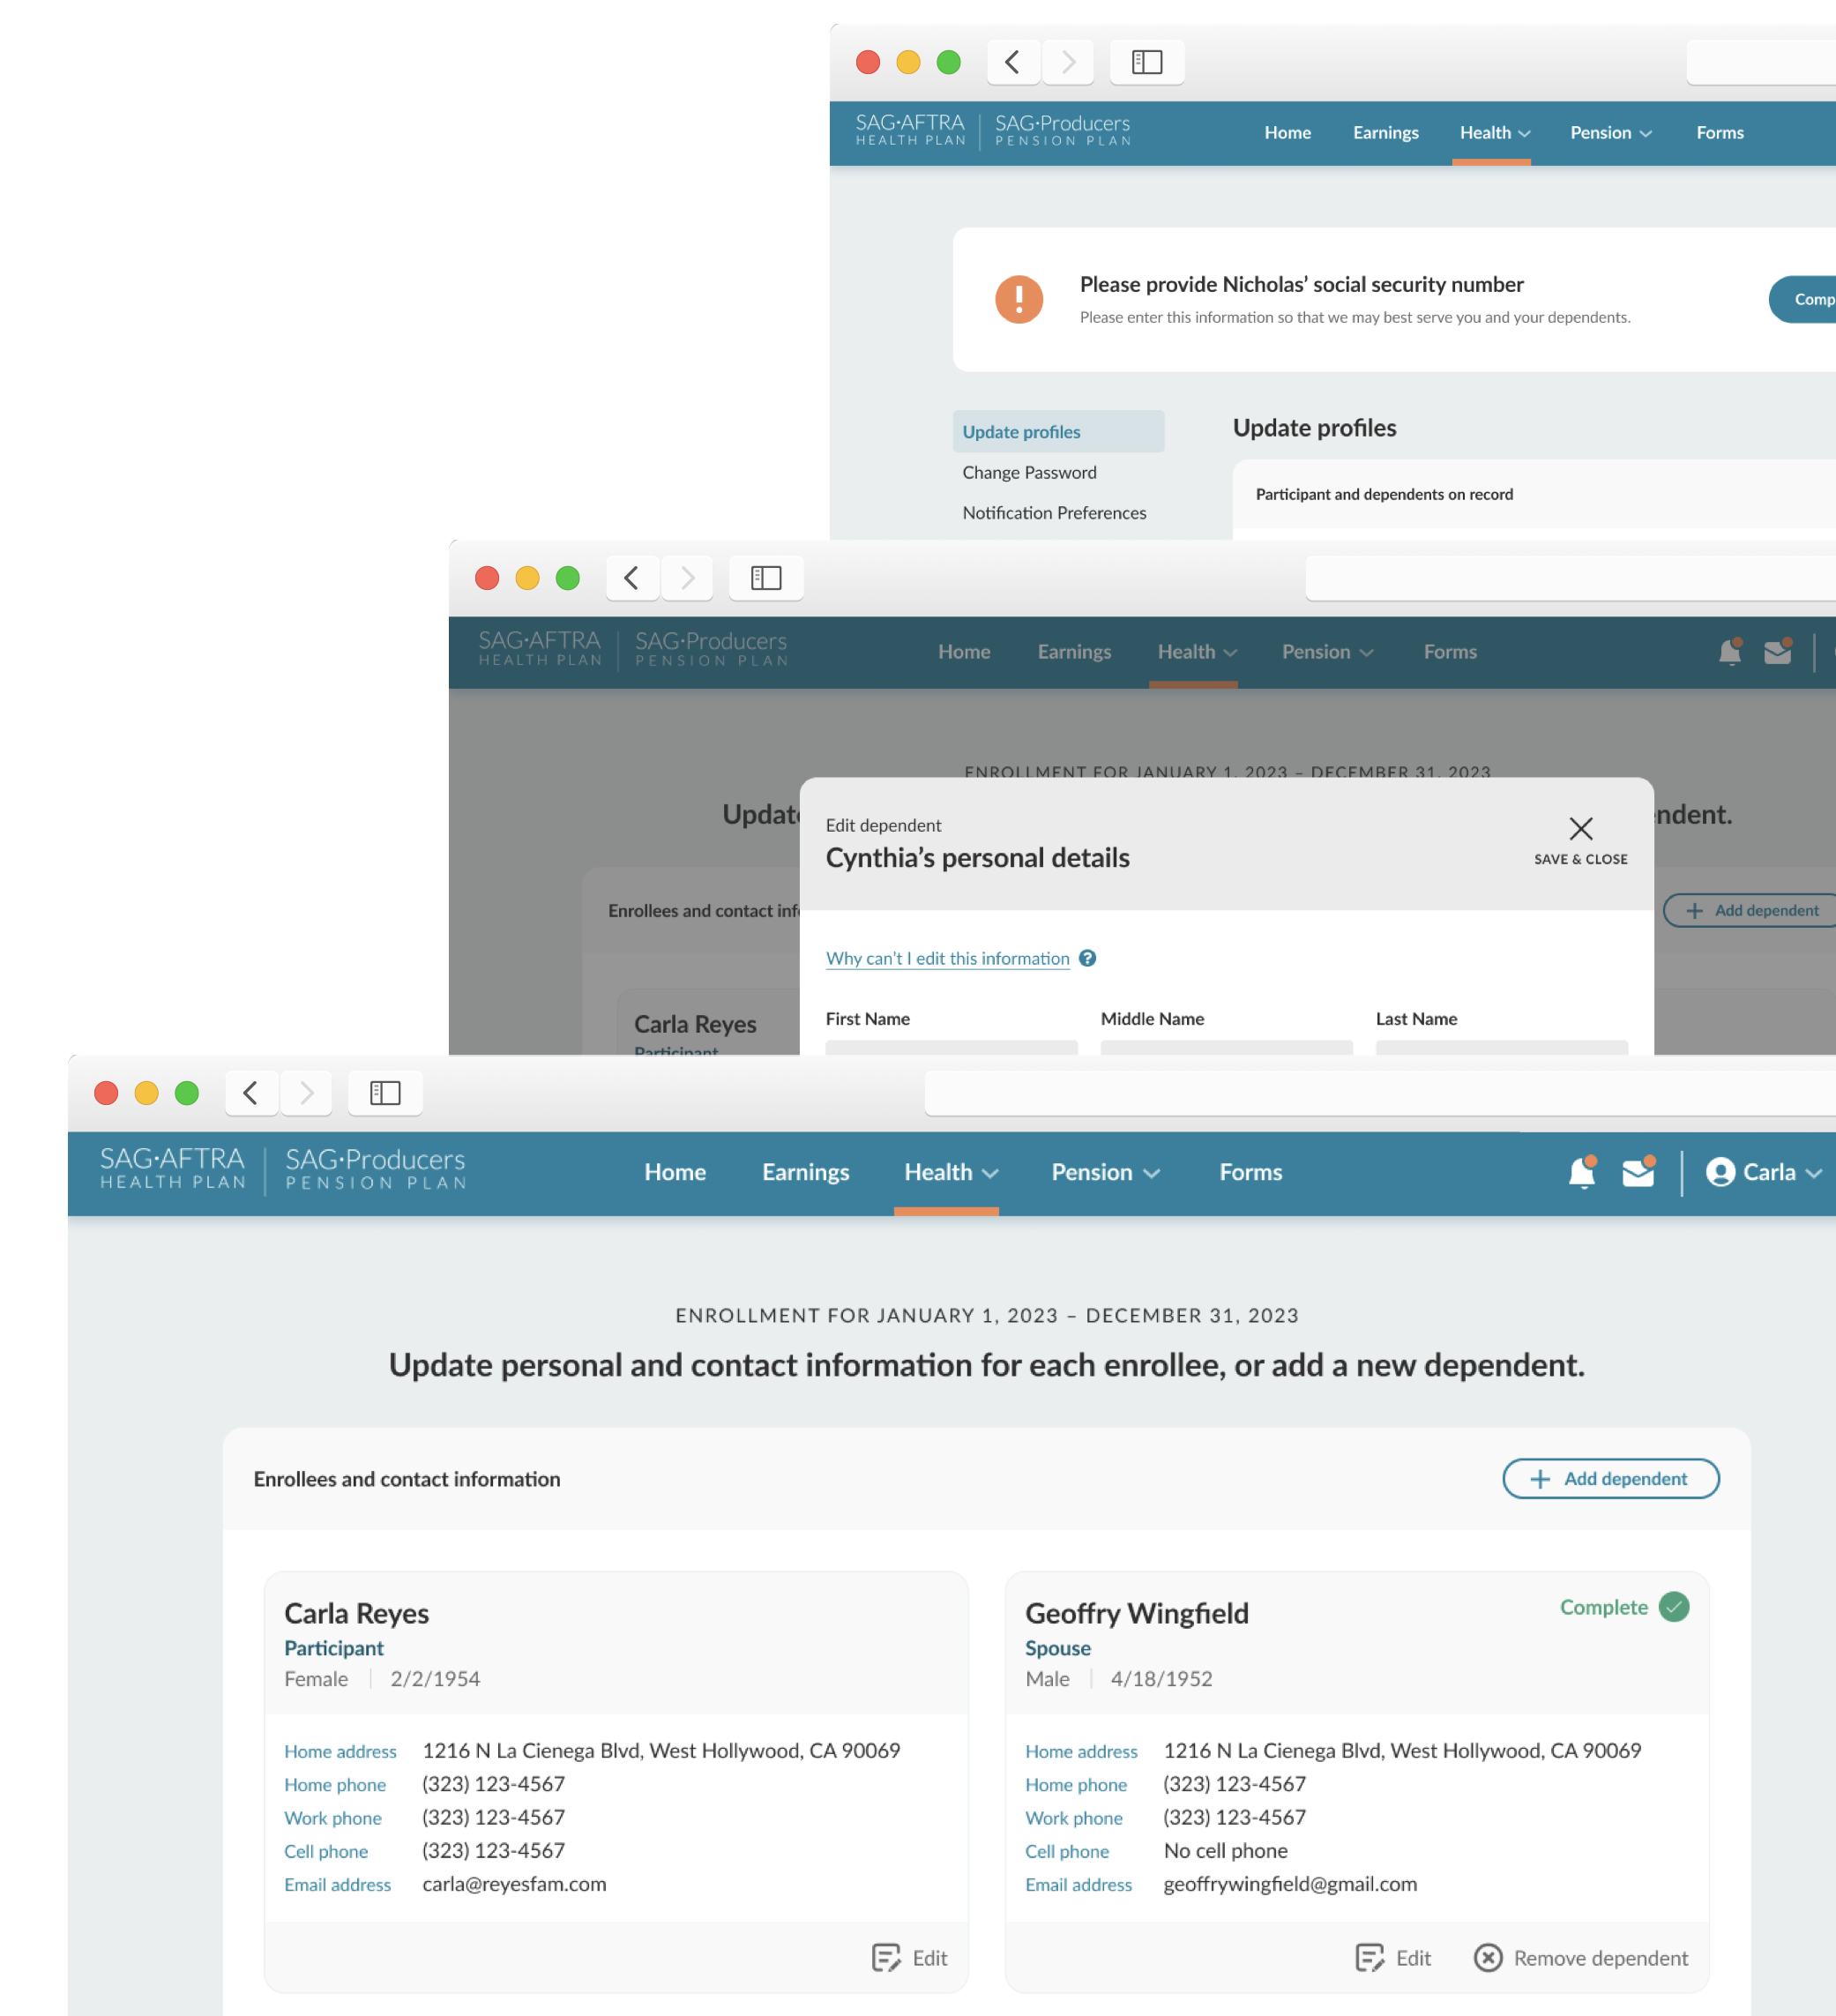Open 'Why can't I edit this information' link
The width and height of the screenshot is (1836, 2016).
[947, 958]
